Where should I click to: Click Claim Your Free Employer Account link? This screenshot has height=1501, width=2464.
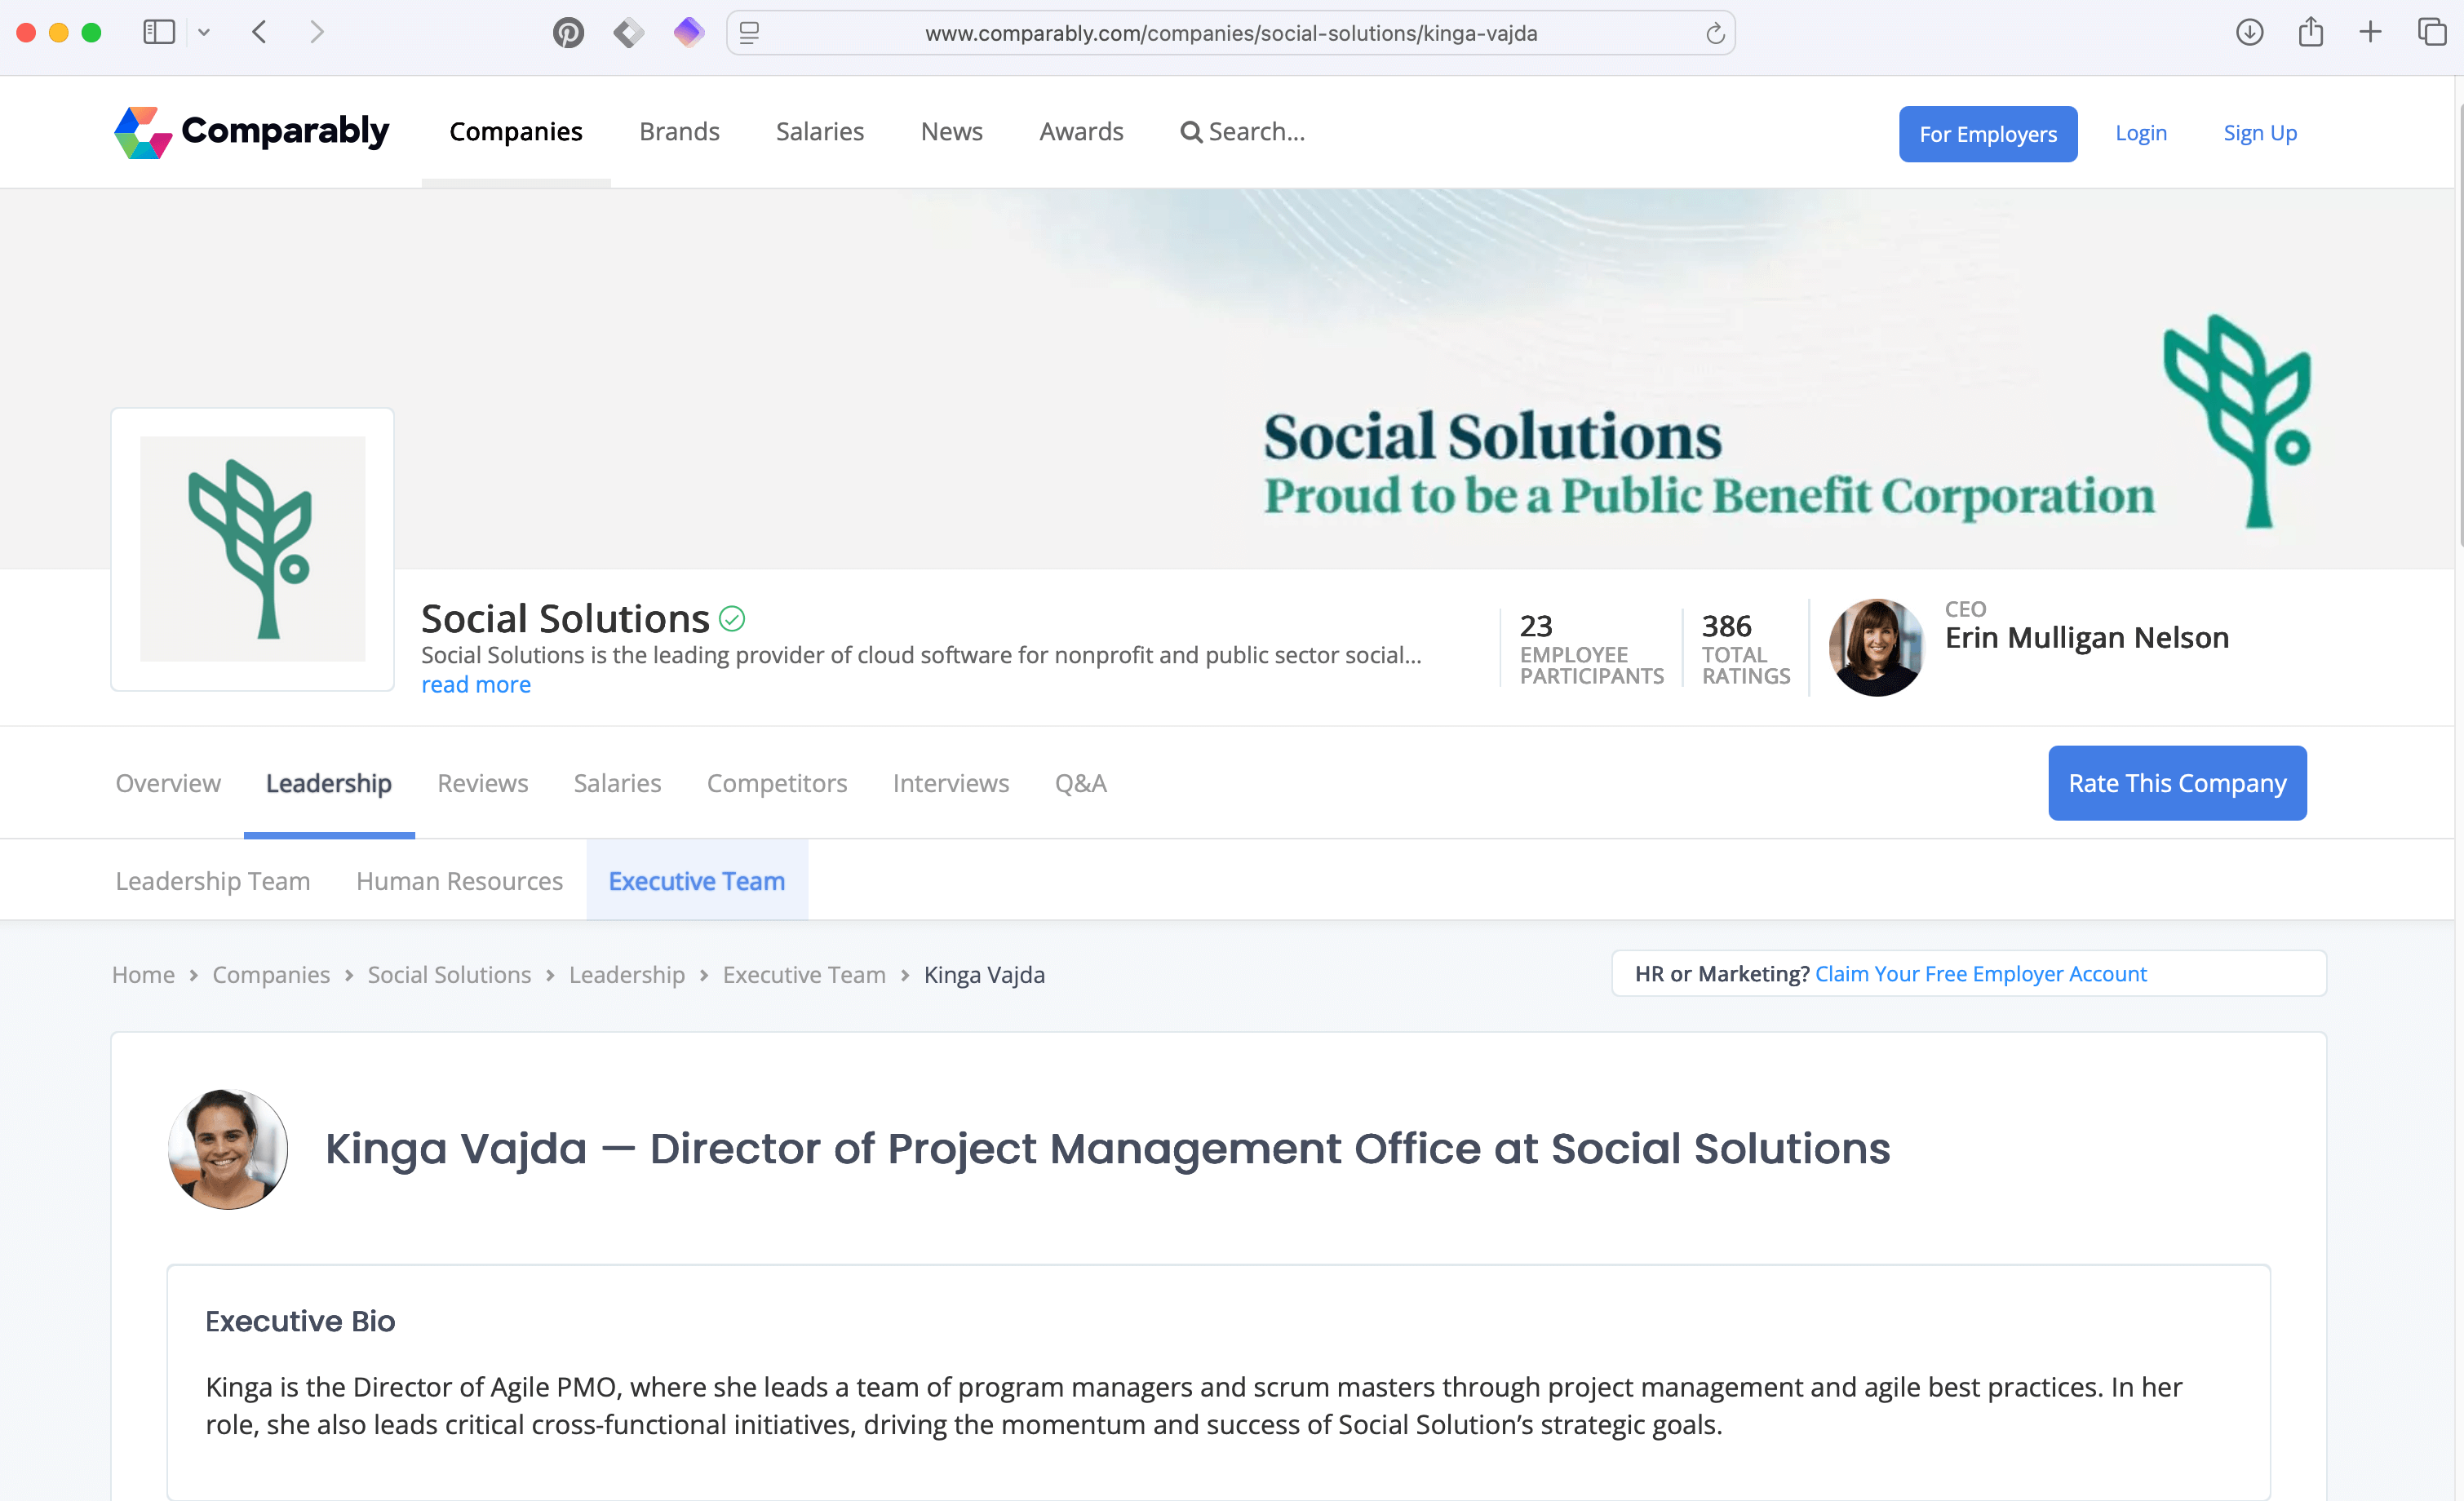pyautogui.click(x=1980, y=974)
